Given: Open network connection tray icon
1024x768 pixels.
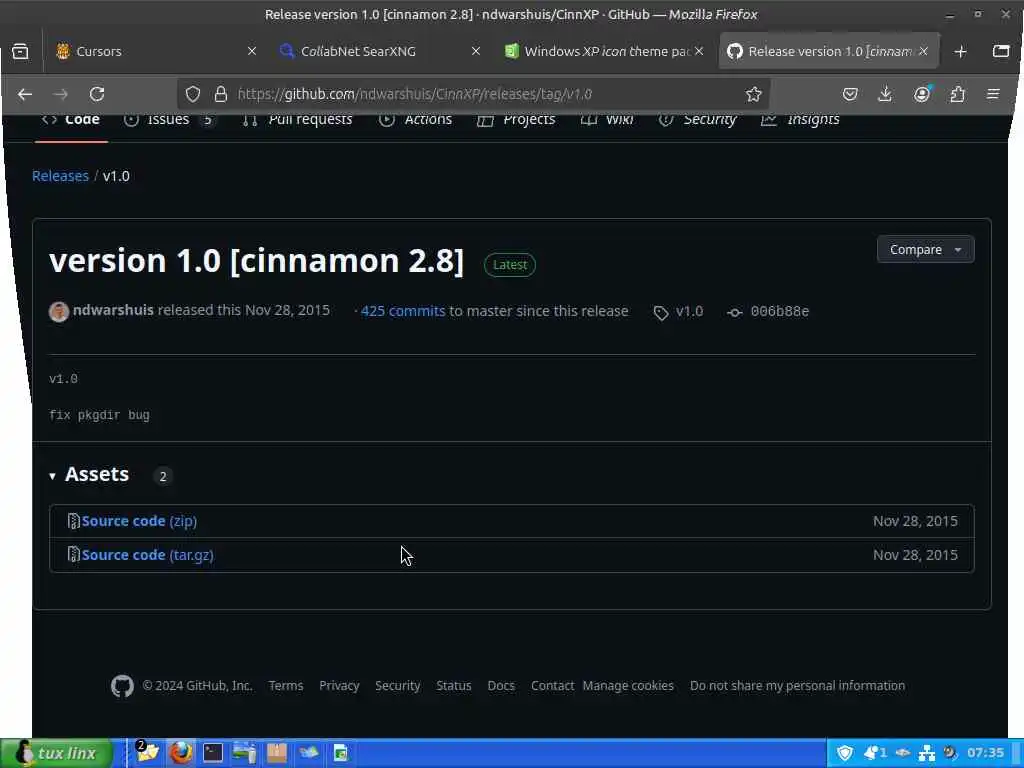Looking at the screenshot, I should tap(927, 754).
